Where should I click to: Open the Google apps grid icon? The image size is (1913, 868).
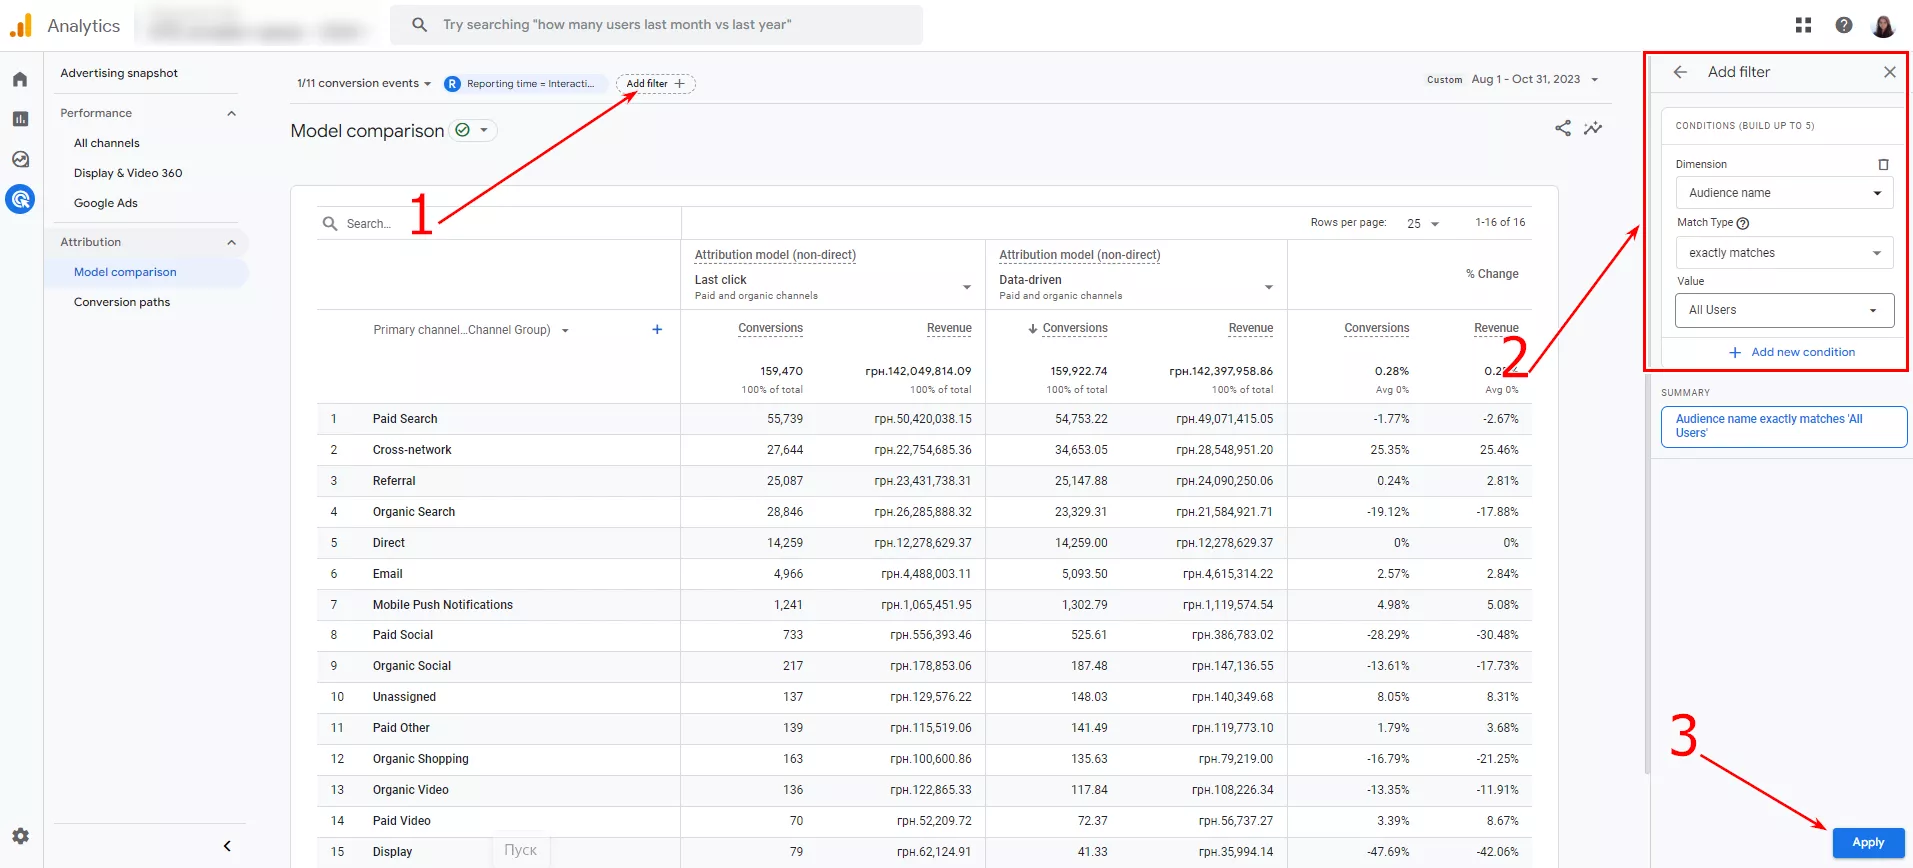coord(1803,25)
